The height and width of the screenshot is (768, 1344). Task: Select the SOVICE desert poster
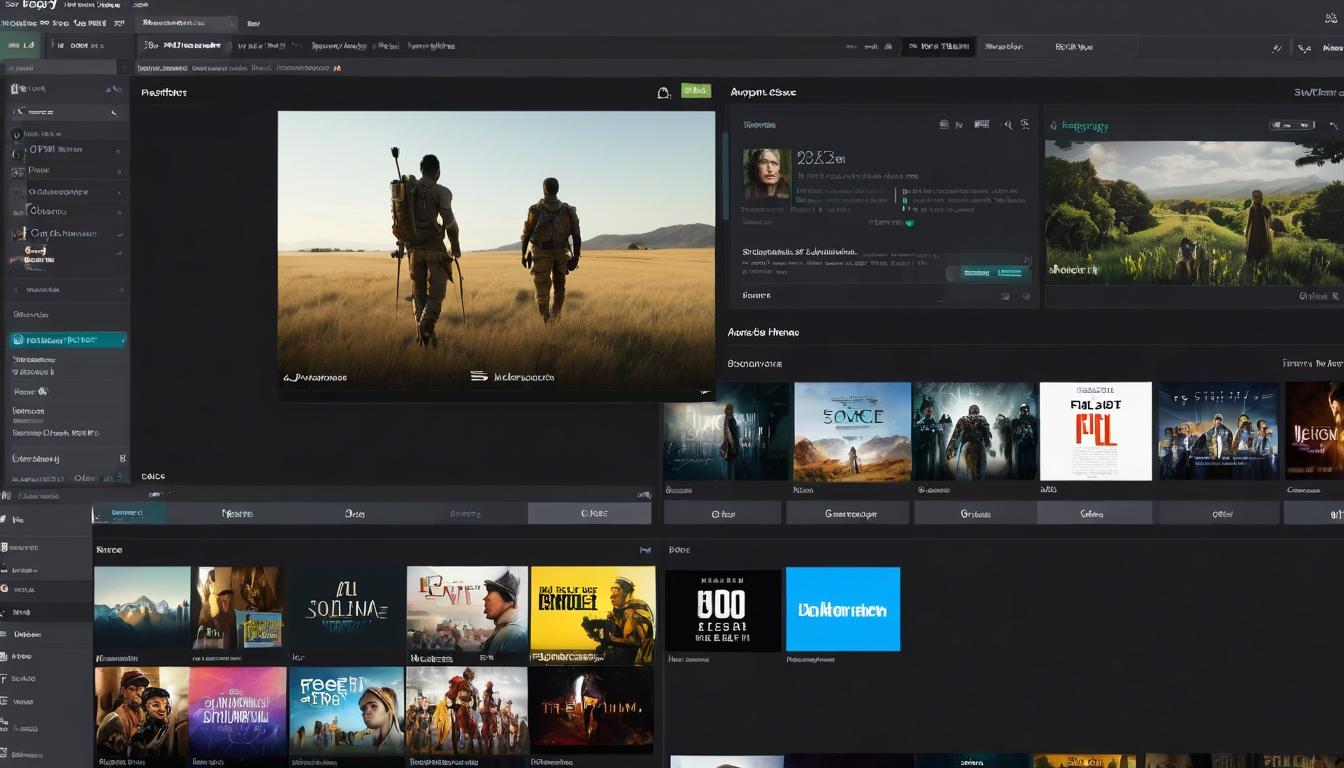click(852, 431)
